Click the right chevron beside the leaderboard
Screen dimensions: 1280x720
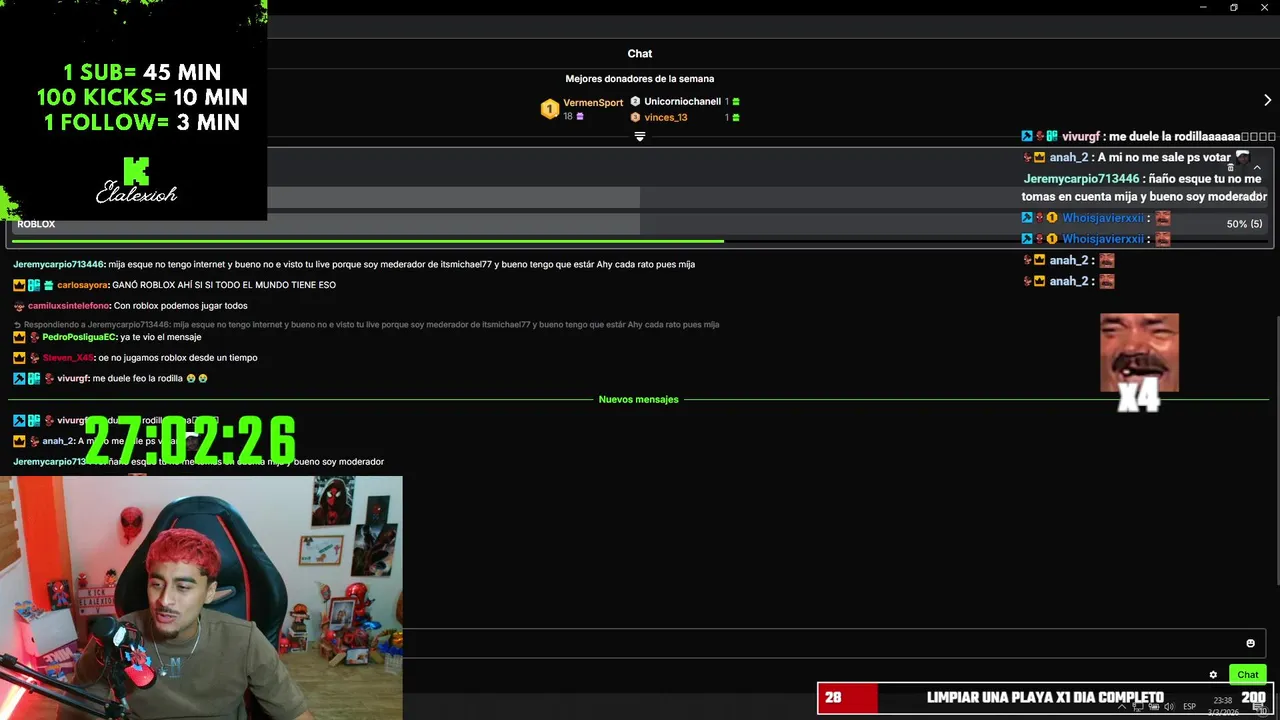pyautogui.click(x=1267, y=100)
